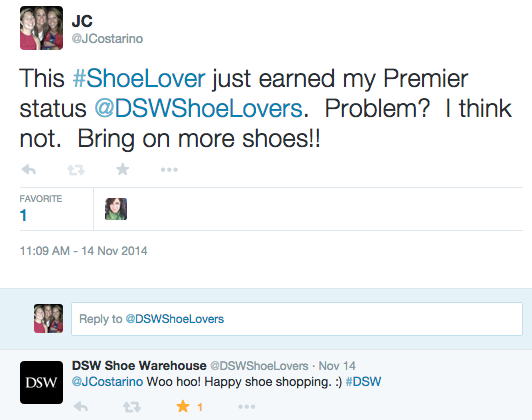Open the tweet timestamp 11:09 AM - 14 Nov 2014

83,251
